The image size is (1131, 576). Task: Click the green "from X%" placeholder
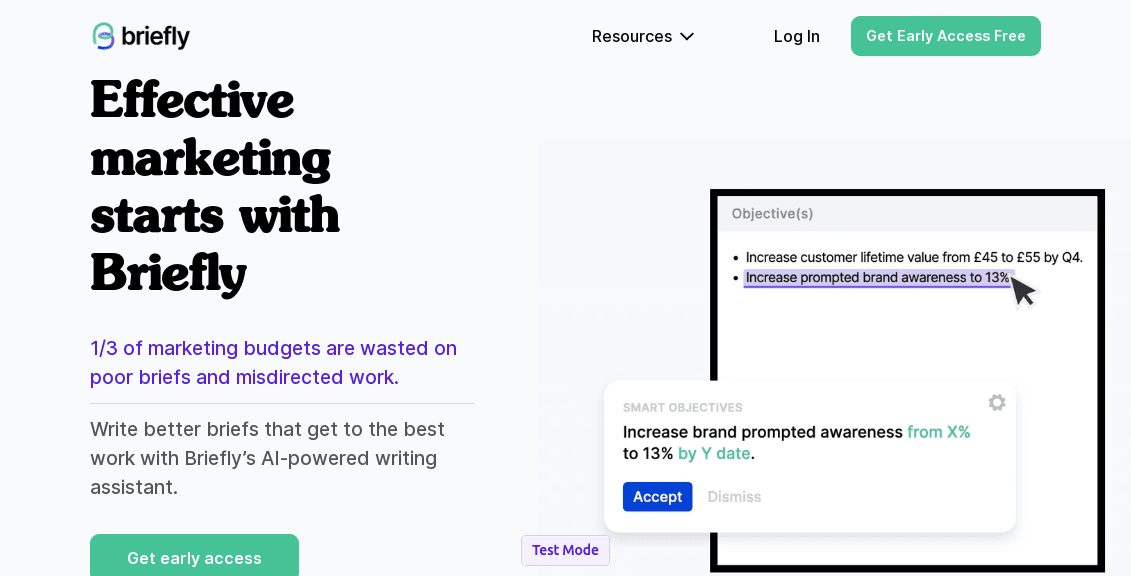tap(938, 432)
